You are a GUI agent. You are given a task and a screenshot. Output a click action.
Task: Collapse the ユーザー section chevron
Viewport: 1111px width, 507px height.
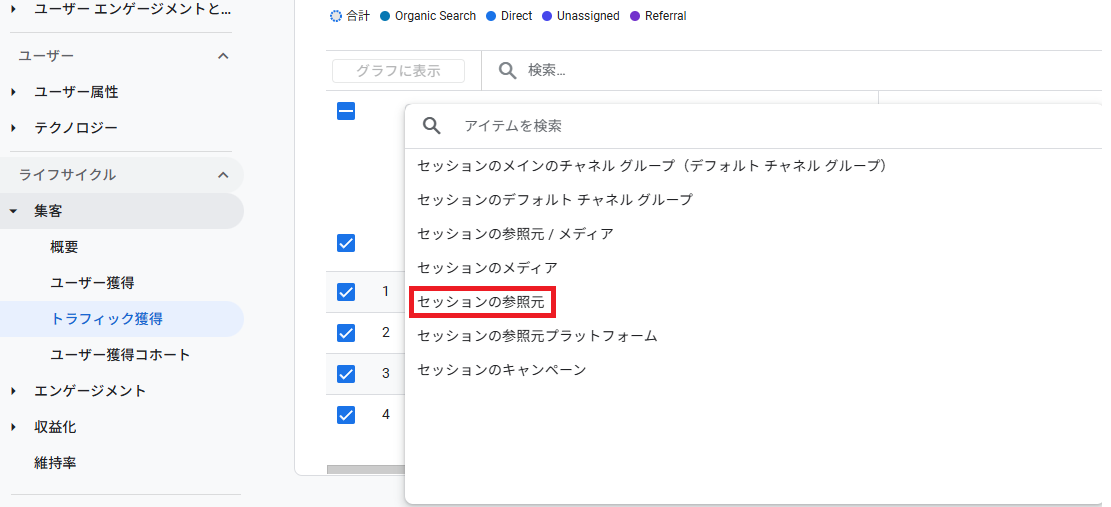(223, 56)
